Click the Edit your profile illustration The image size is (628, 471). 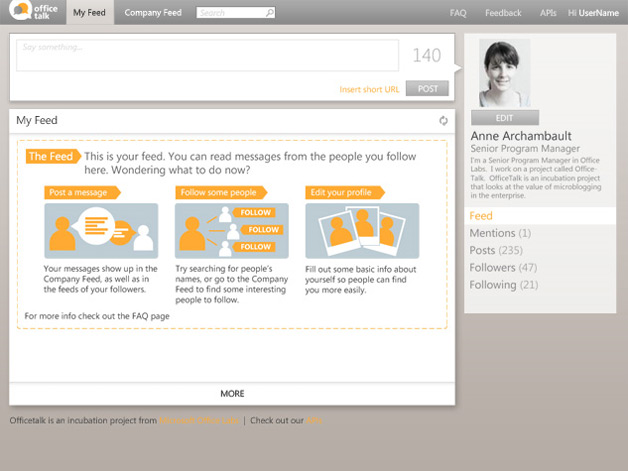(x=362, y=230)
